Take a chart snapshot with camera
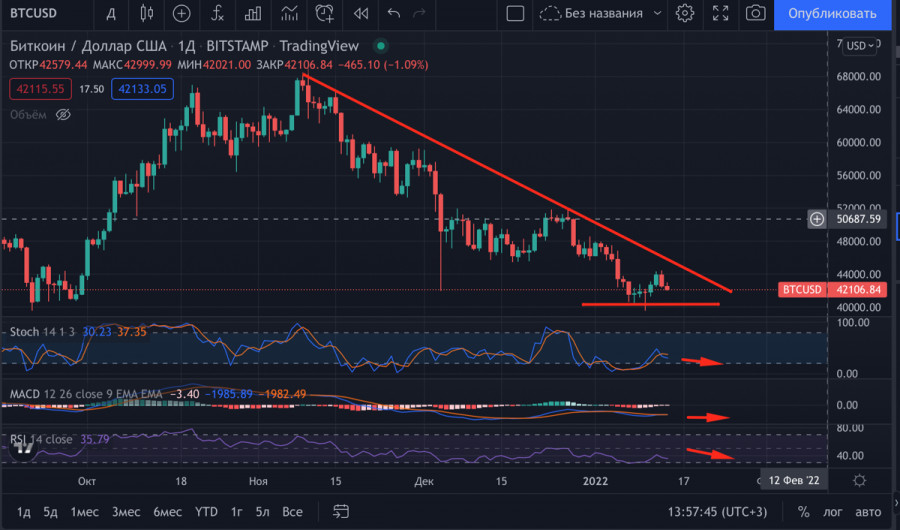Screen dimensions: 900x530 (755, 13)
